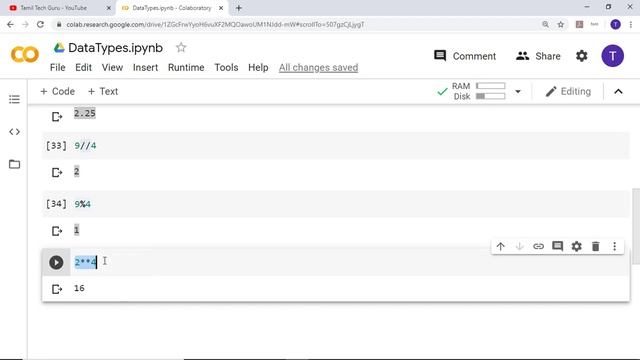Clear output of 2.25 cell
This screenshot has height=360, width=640.
[57, 117]
